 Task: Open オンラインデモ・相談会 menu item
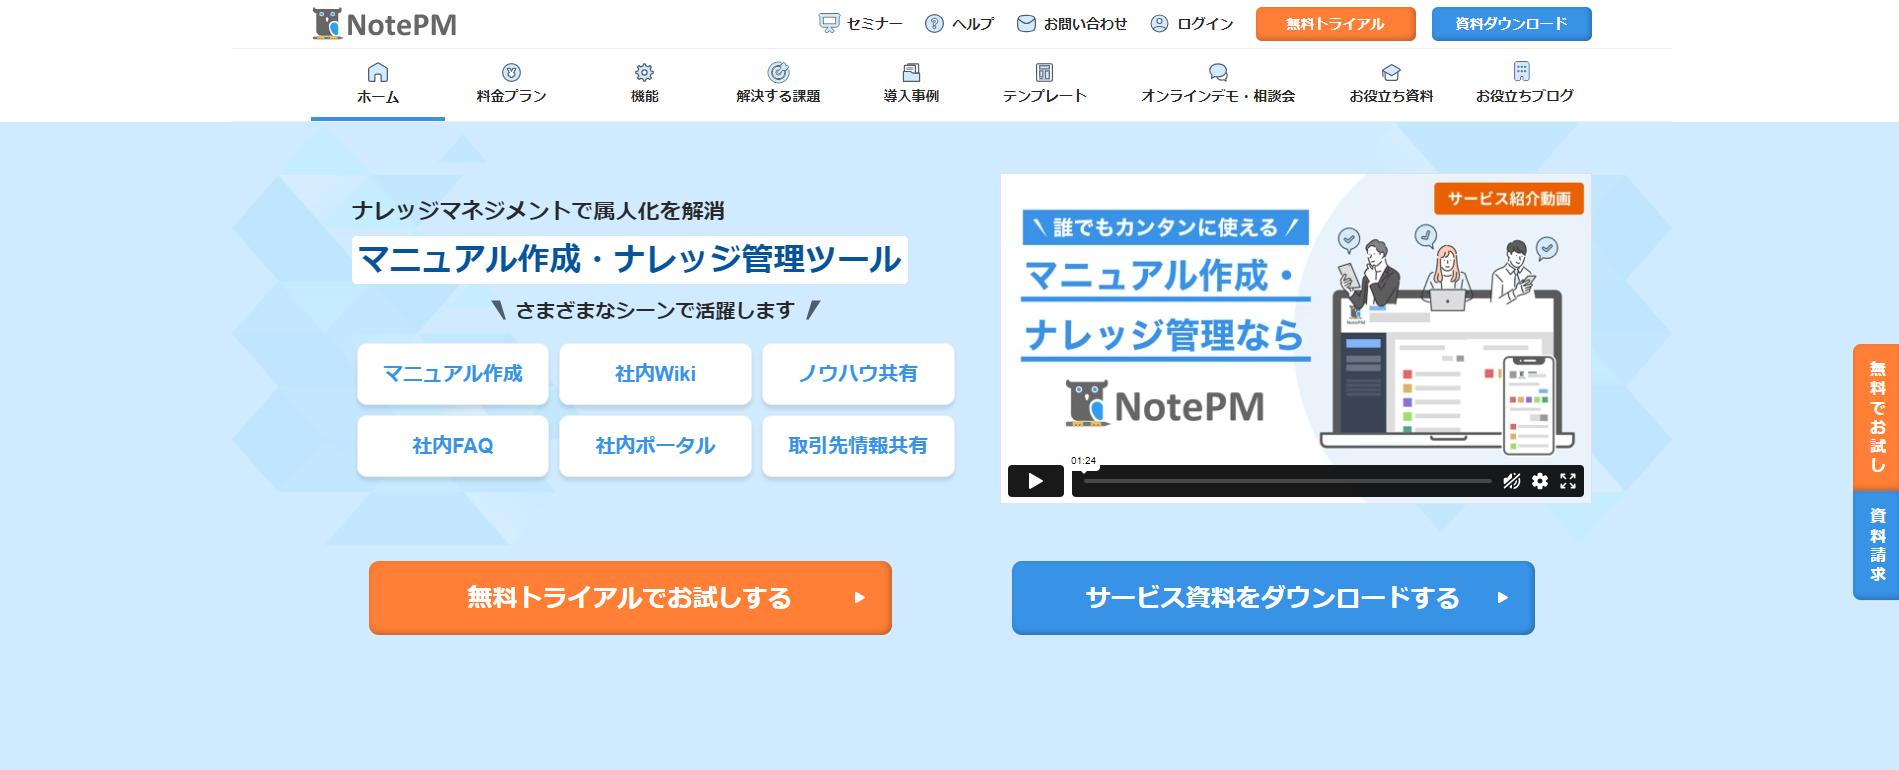1218,96
